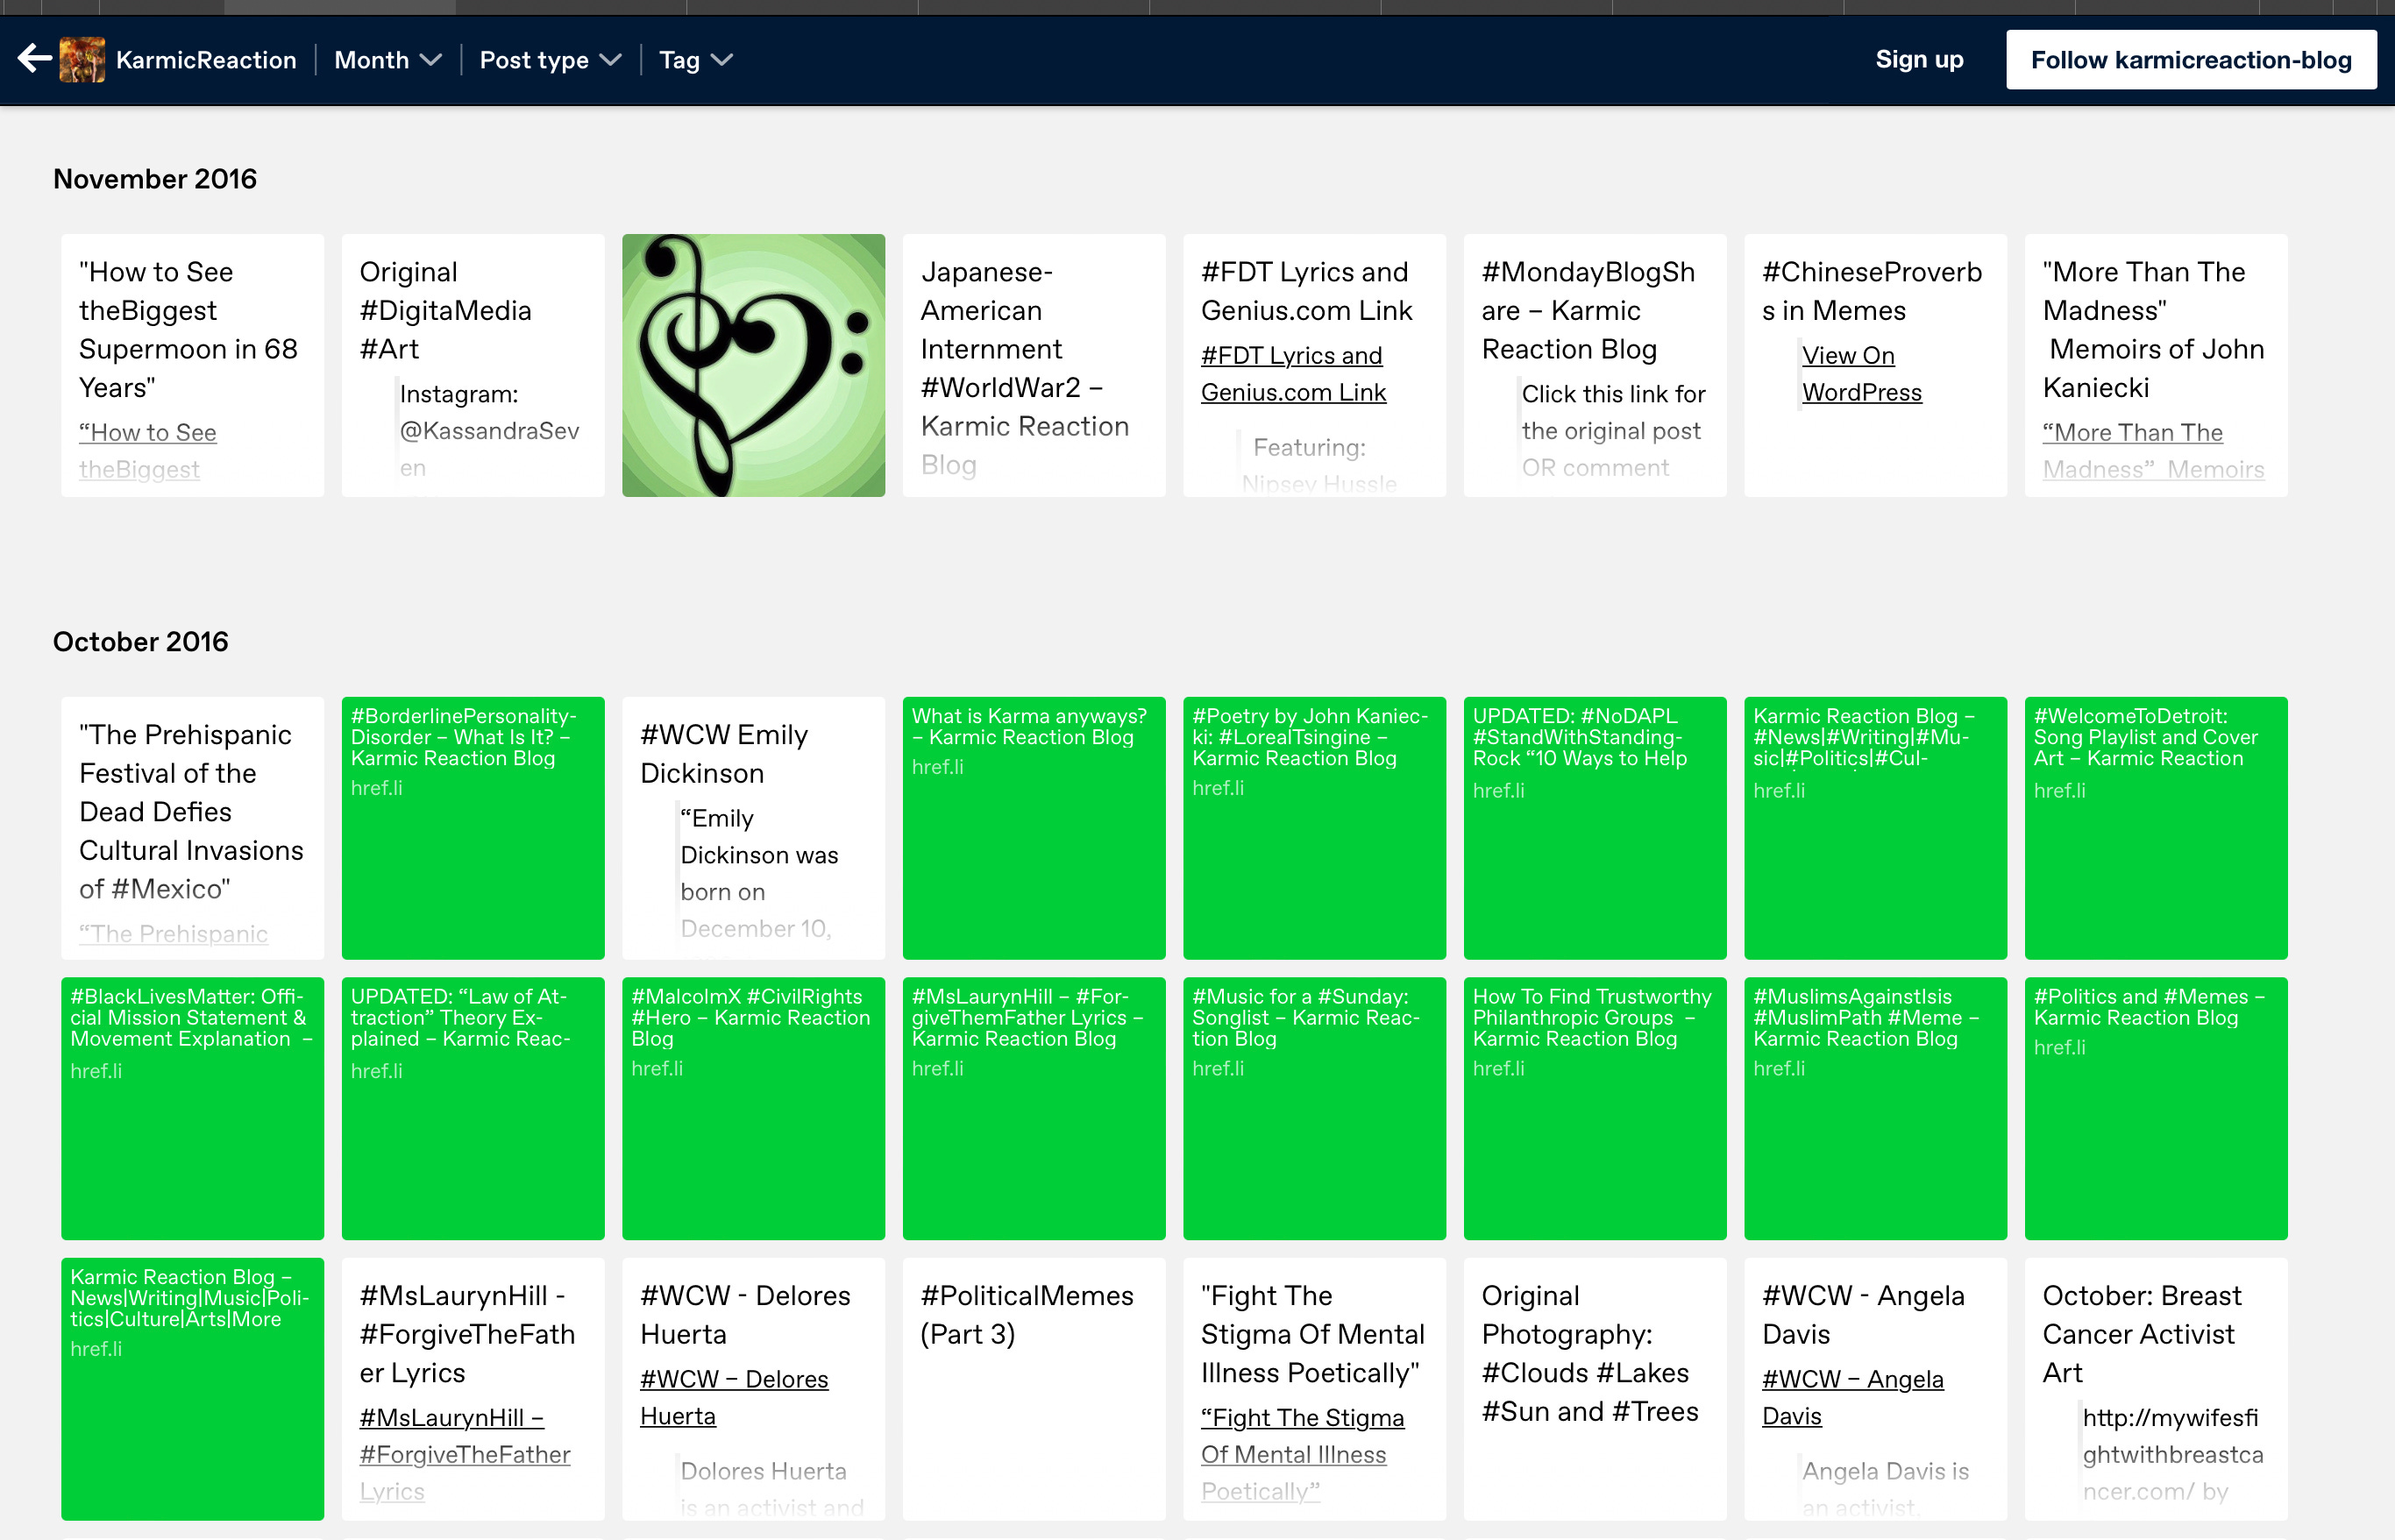
Task: Expand the Tag filter dropdown
Action: click(x=696, y=60)
